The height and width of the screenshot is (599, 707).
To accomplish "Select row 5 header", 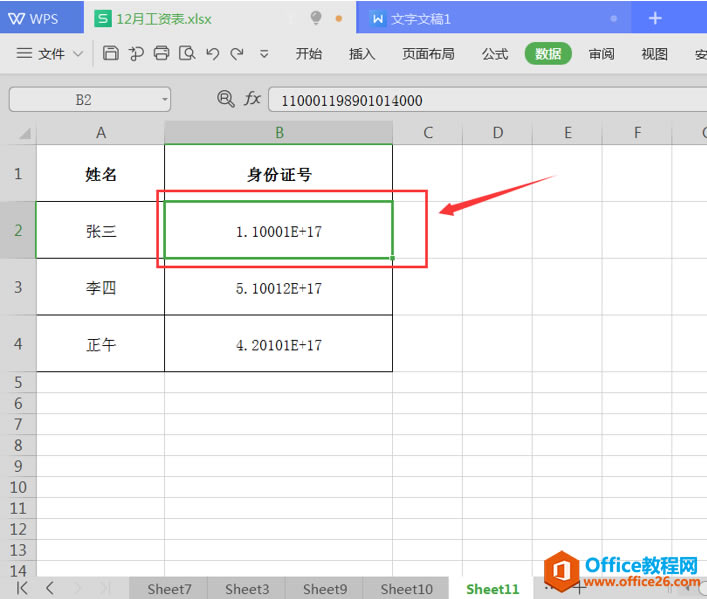I will point(18,382).
